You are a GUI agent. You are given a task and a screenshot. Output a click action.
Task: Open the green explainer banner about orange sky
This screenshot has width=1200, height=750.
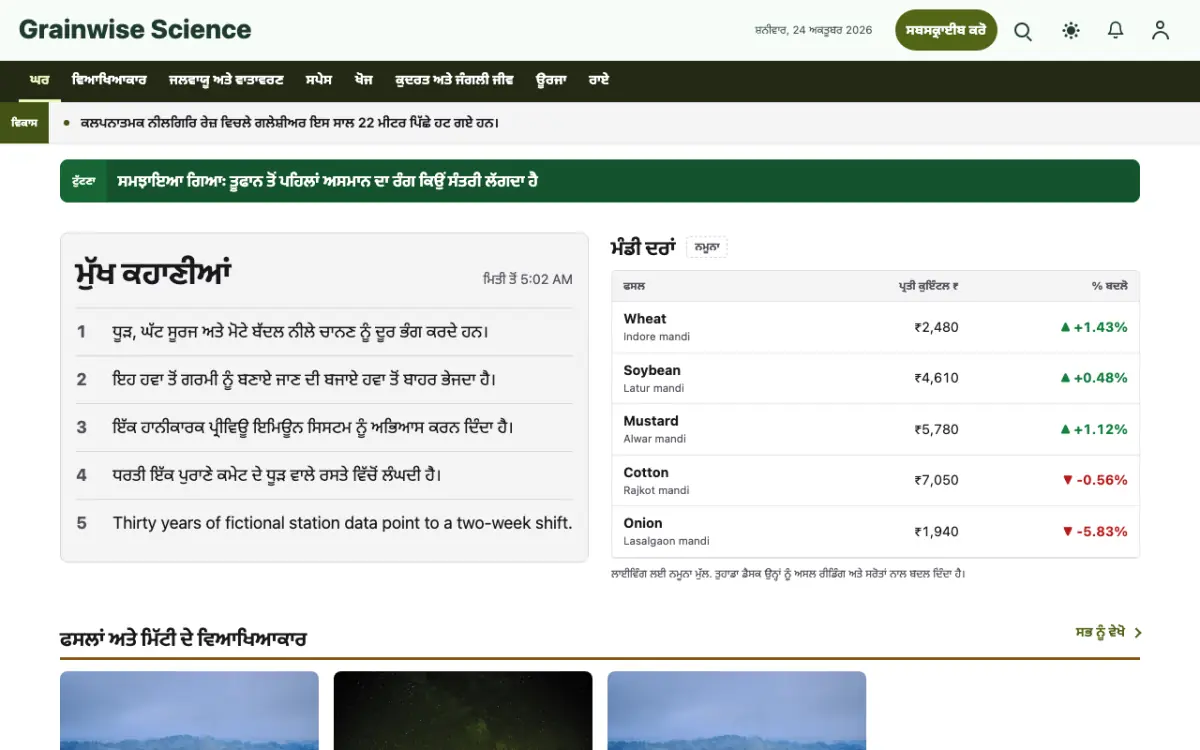[x=600, y=181]
